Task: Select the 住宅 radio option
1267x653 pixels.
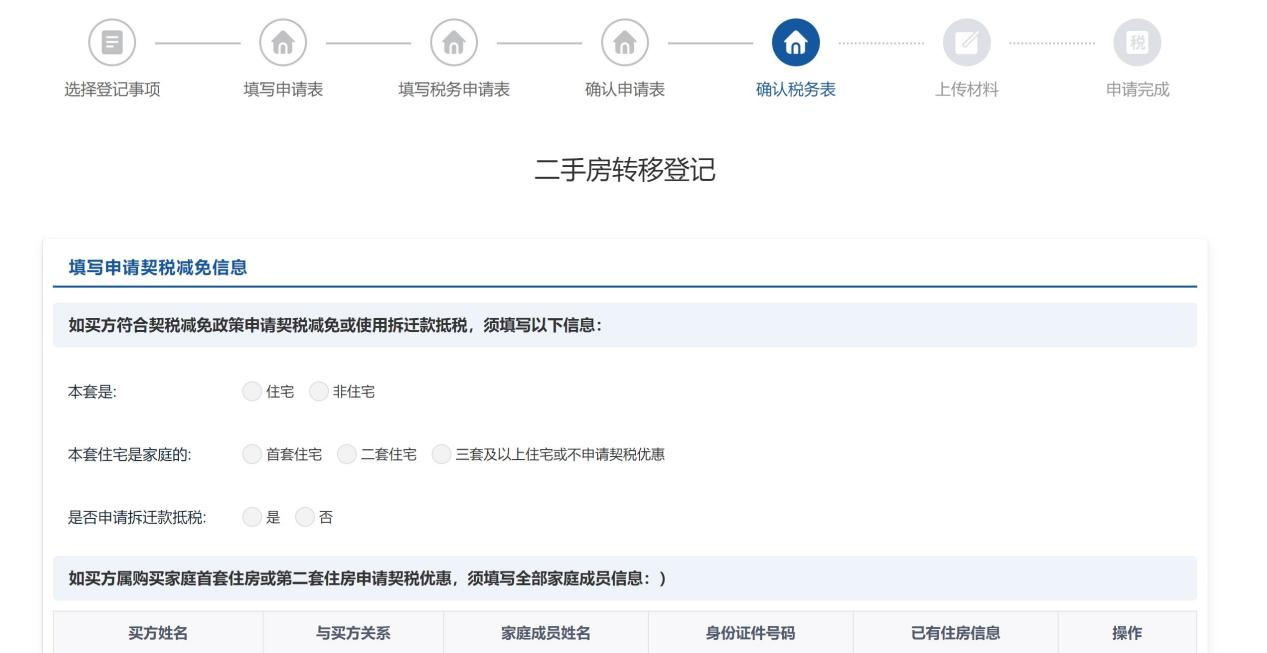Action: coord(251,392)
